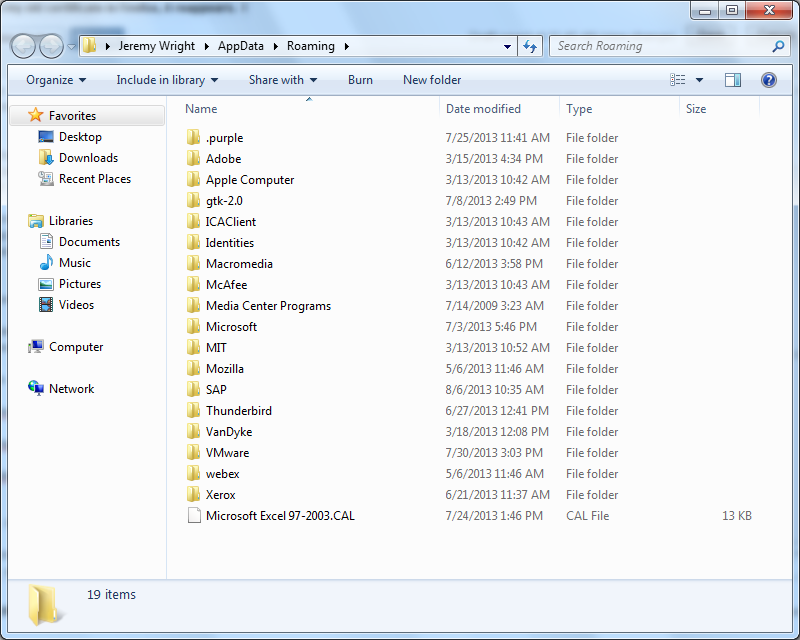The image size is (800, 640).
Task: Click the address bar folder icon
Action: click(89, 46)
